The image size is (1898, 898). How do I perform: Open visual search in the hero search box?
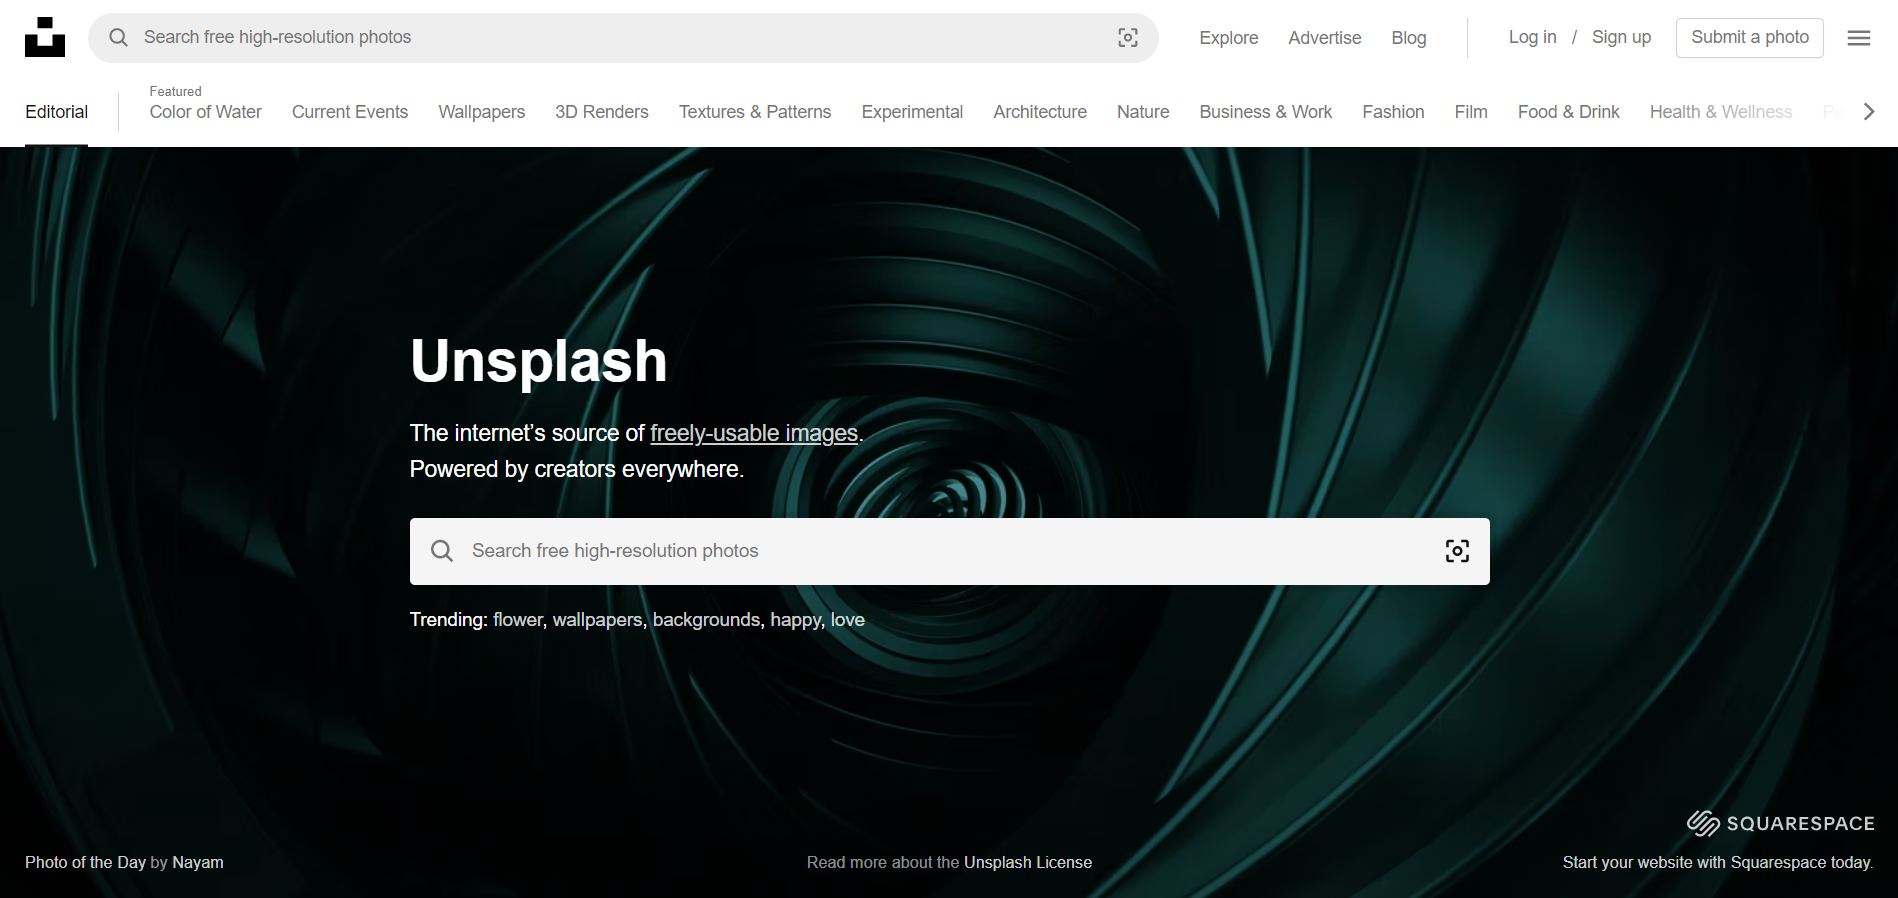[x=1457, y=551]
